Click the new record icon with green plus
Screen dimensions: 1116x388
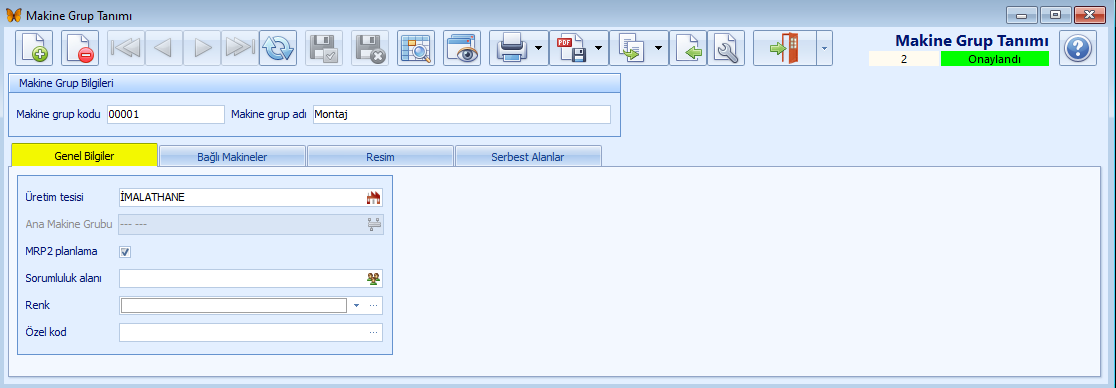33,48
